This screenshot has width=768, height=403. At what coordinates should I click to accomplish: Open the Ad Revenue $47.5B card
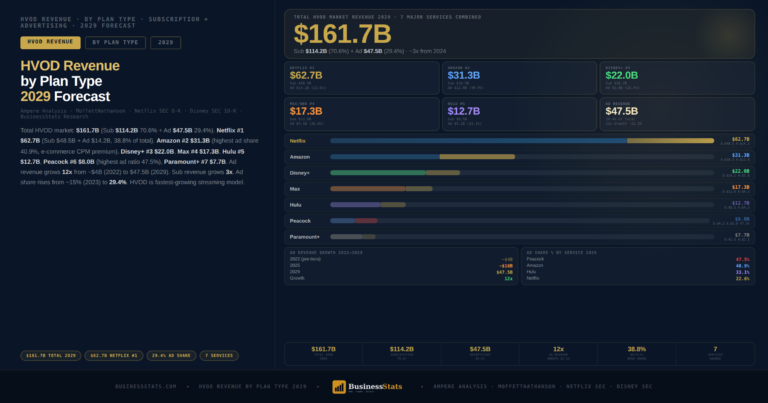coord(677,114)
